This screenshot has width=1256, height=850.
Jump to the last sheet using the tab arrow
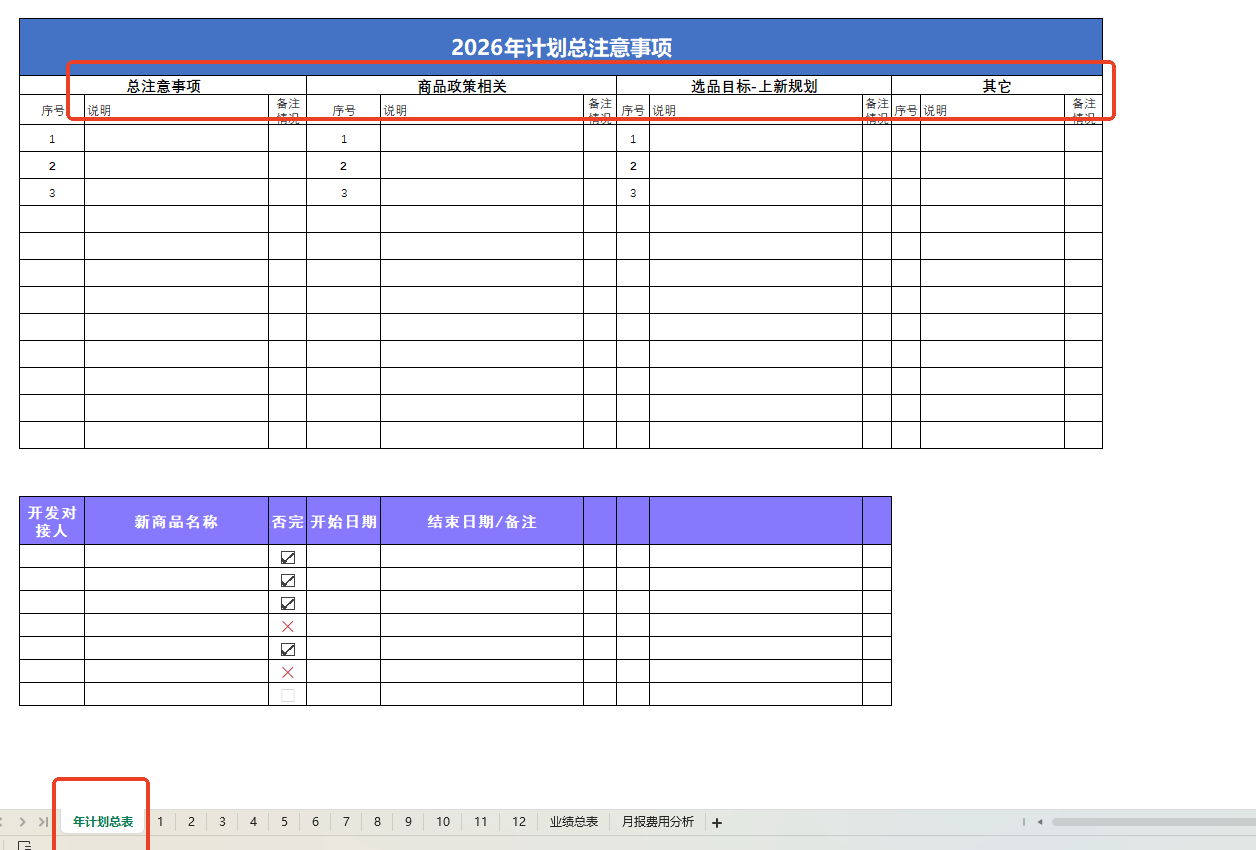coord(43,822)
